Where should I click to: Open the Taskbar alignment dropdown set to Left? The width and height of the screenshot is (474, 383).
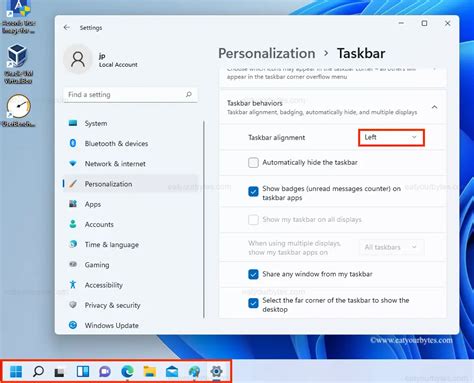pos(391,137)
